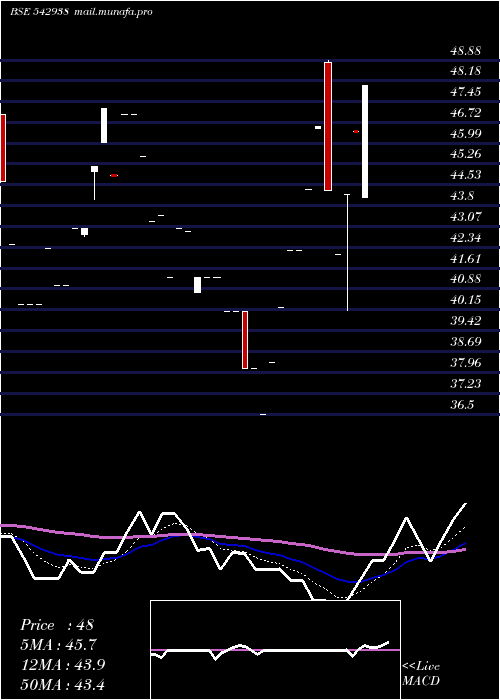Image resolution: width=500 pixels, height=700 pixels.
Task: Select the 47.45 price axis label
Action: tap(466, 92)
